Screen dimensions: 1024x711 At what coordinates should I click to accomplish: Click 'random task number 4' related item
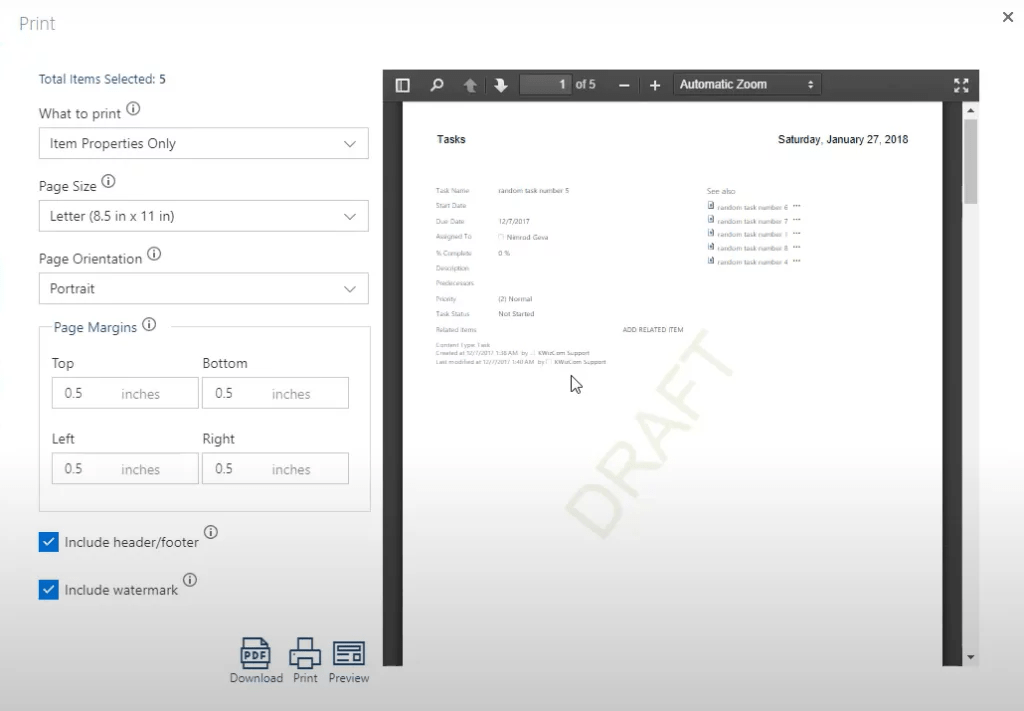pos(752,262)
